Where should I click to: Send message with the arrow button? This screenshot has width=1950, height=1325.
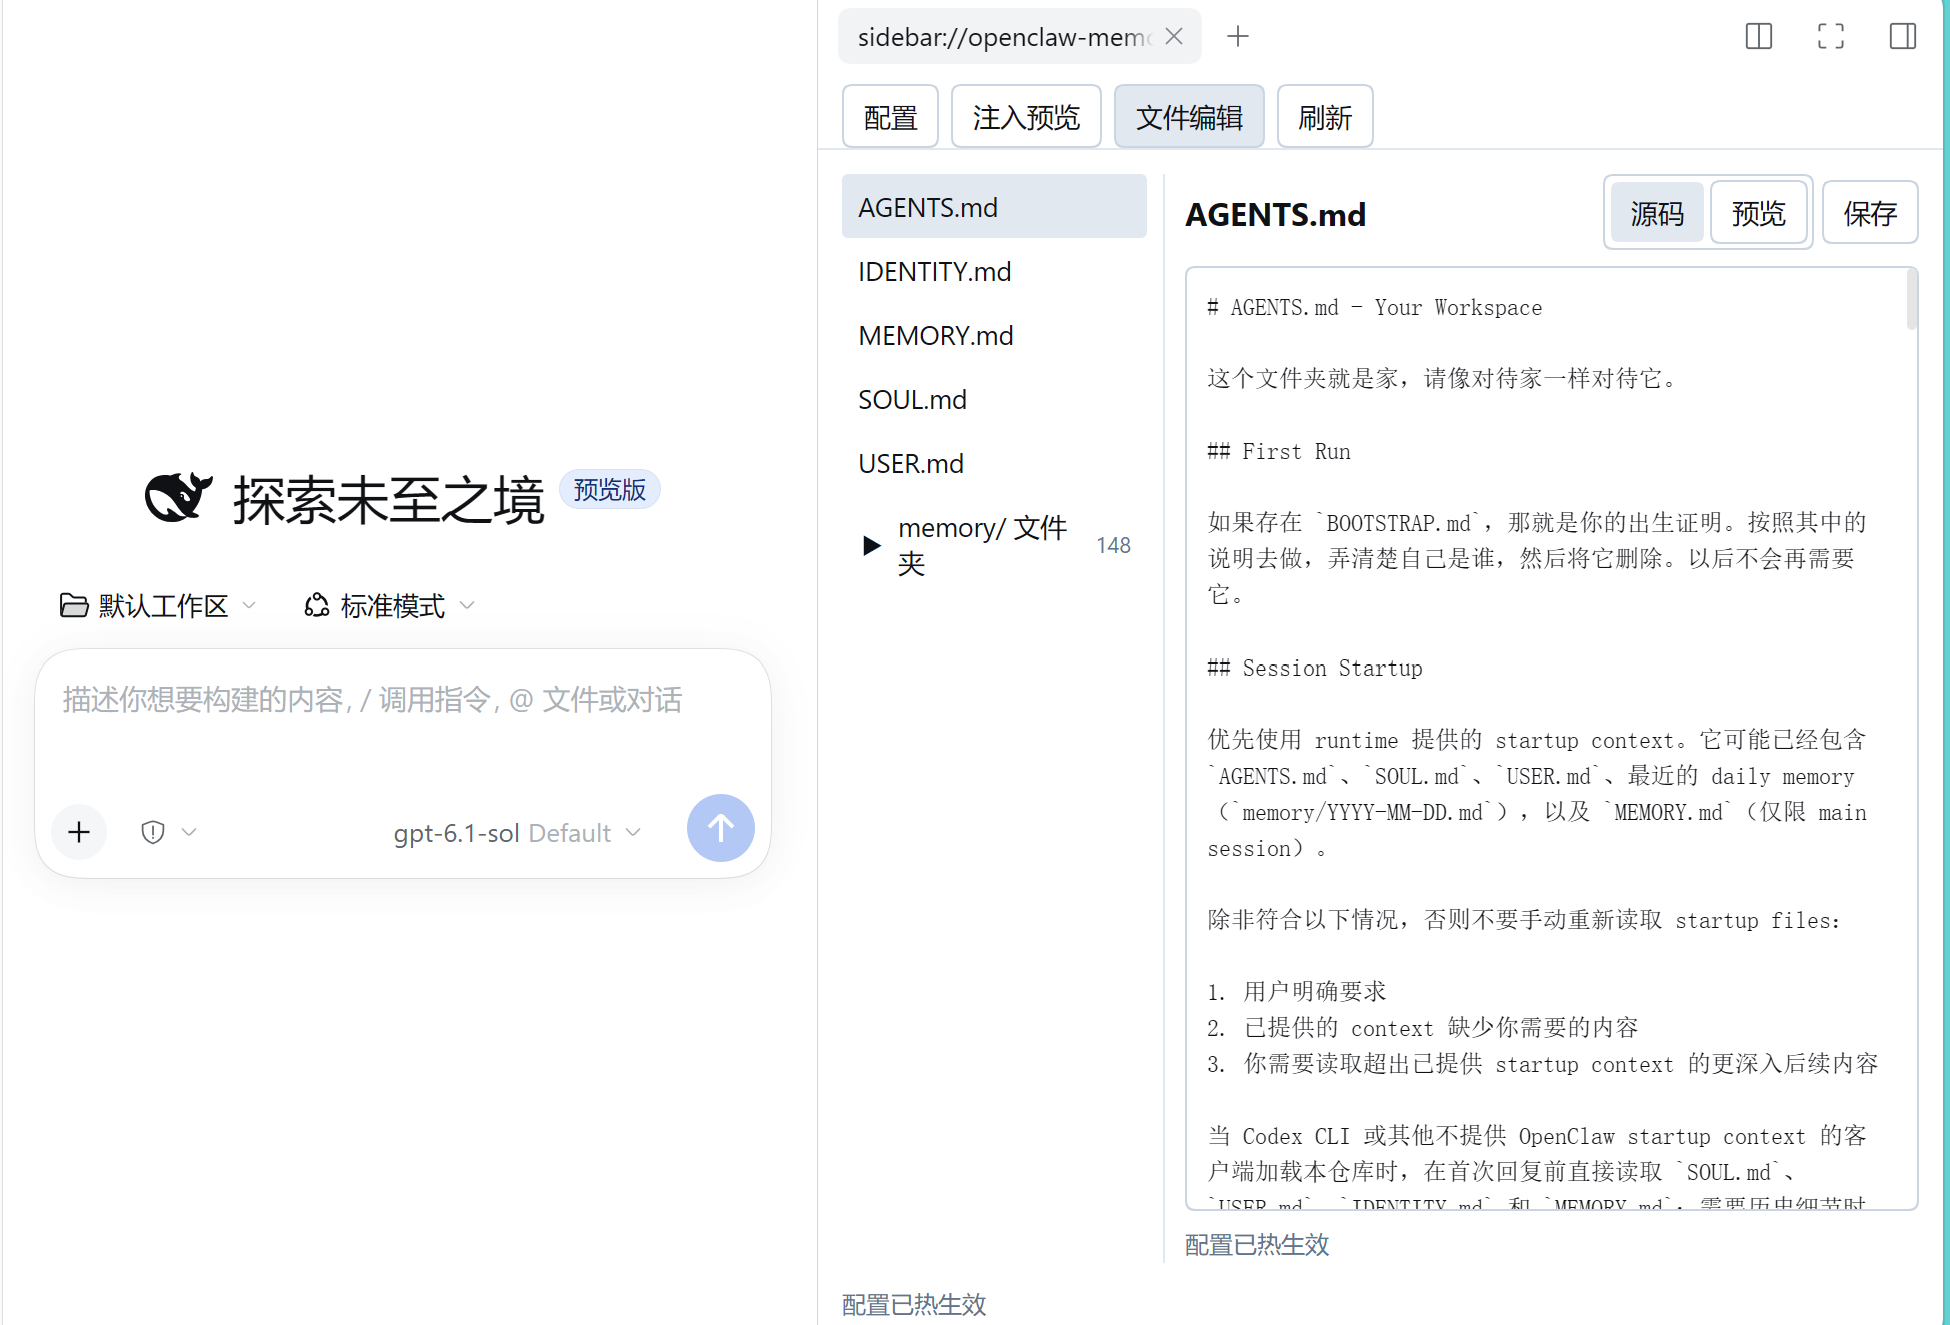pyautogui.click(x=721, y=828)
